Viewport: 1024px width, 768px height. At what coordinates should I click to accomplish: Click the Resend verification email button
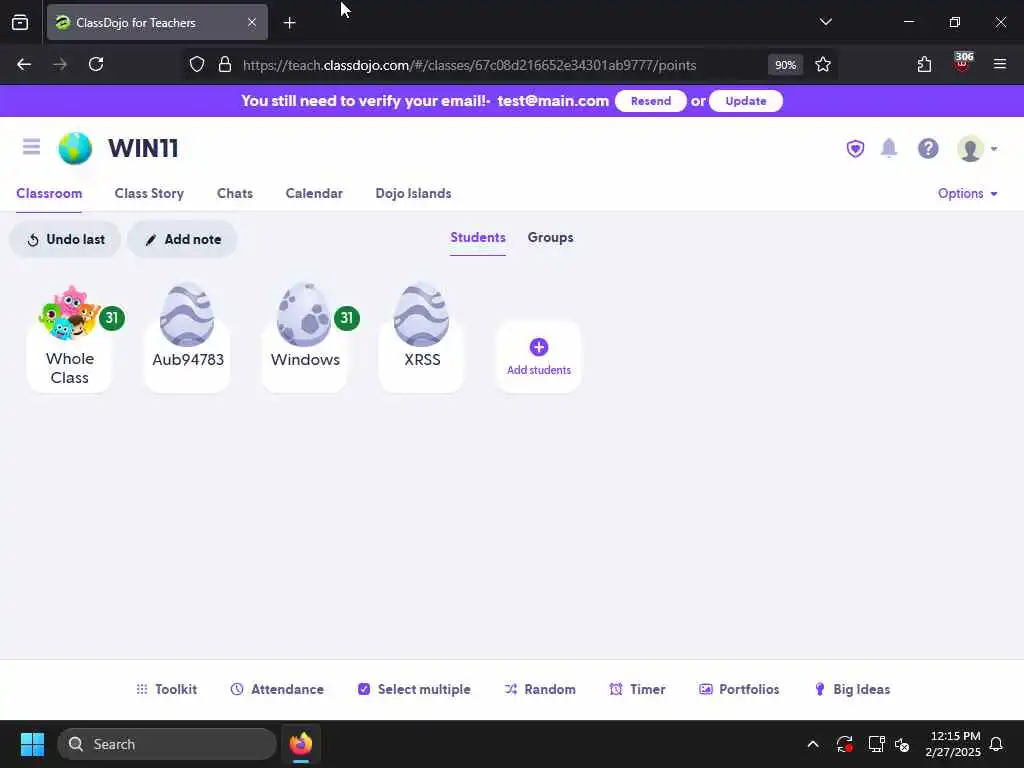(650, 101)
